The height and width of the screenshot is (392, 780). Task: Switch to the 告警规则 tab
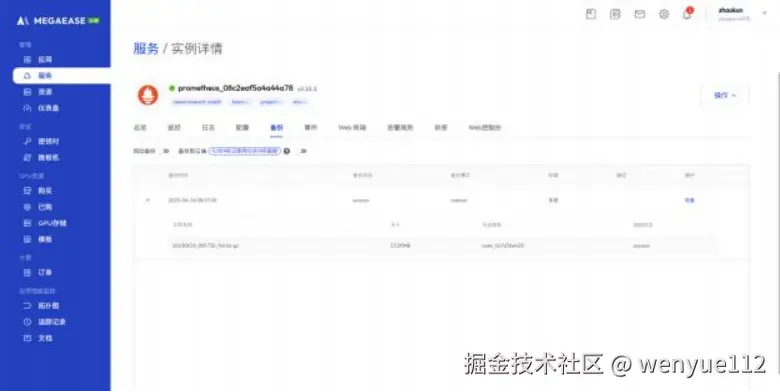point(400,127)
